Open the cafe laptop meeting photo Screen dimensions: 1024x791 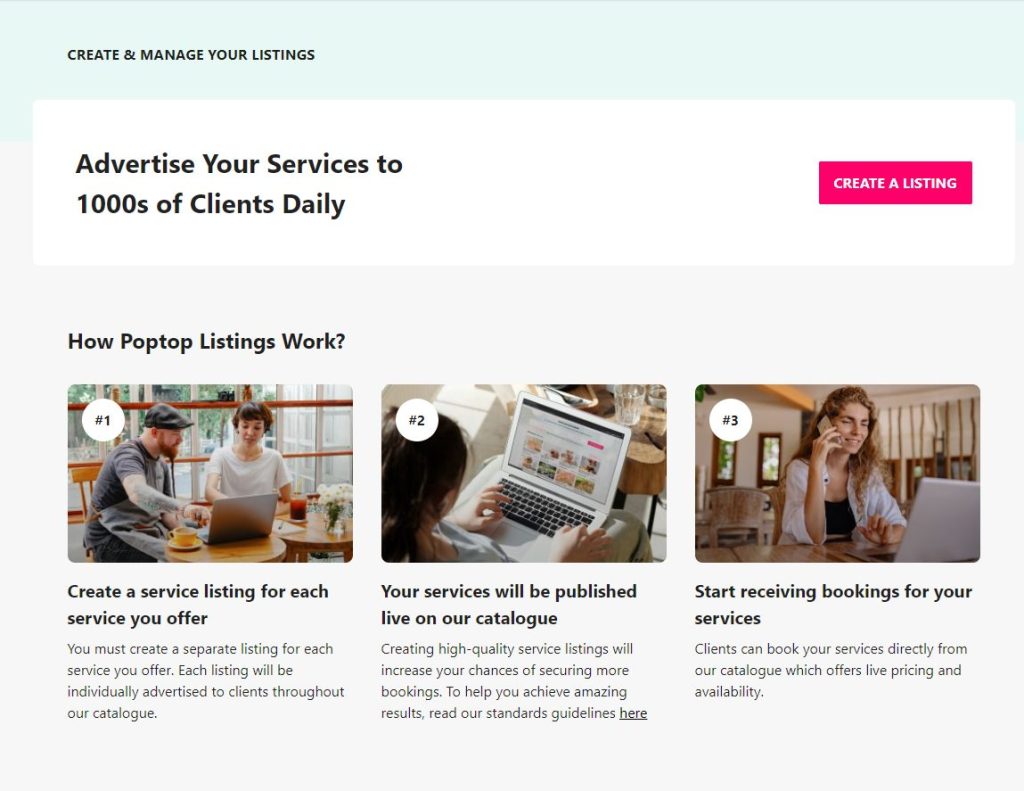pyautogui.click(x=210, y=473)
